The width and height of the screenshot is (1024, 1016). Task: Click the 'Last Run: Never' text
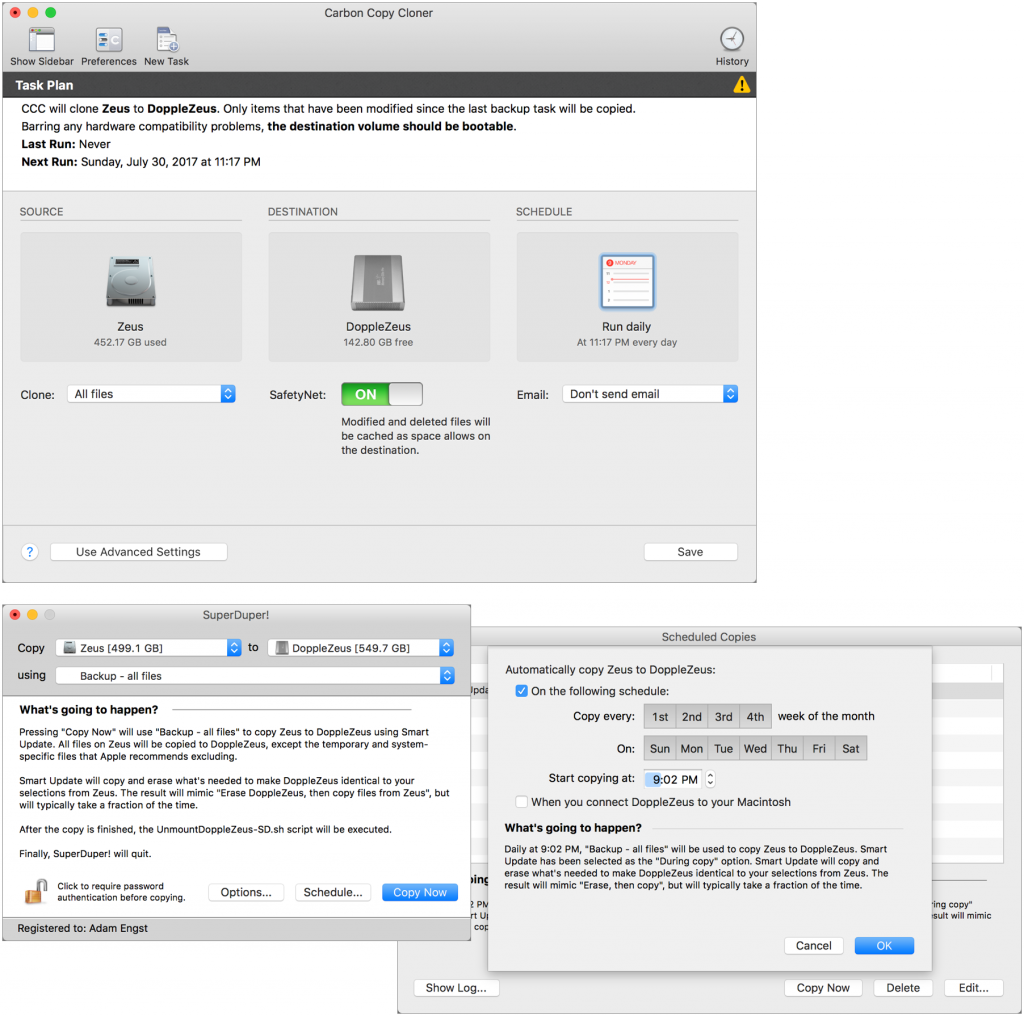point(66,144)
